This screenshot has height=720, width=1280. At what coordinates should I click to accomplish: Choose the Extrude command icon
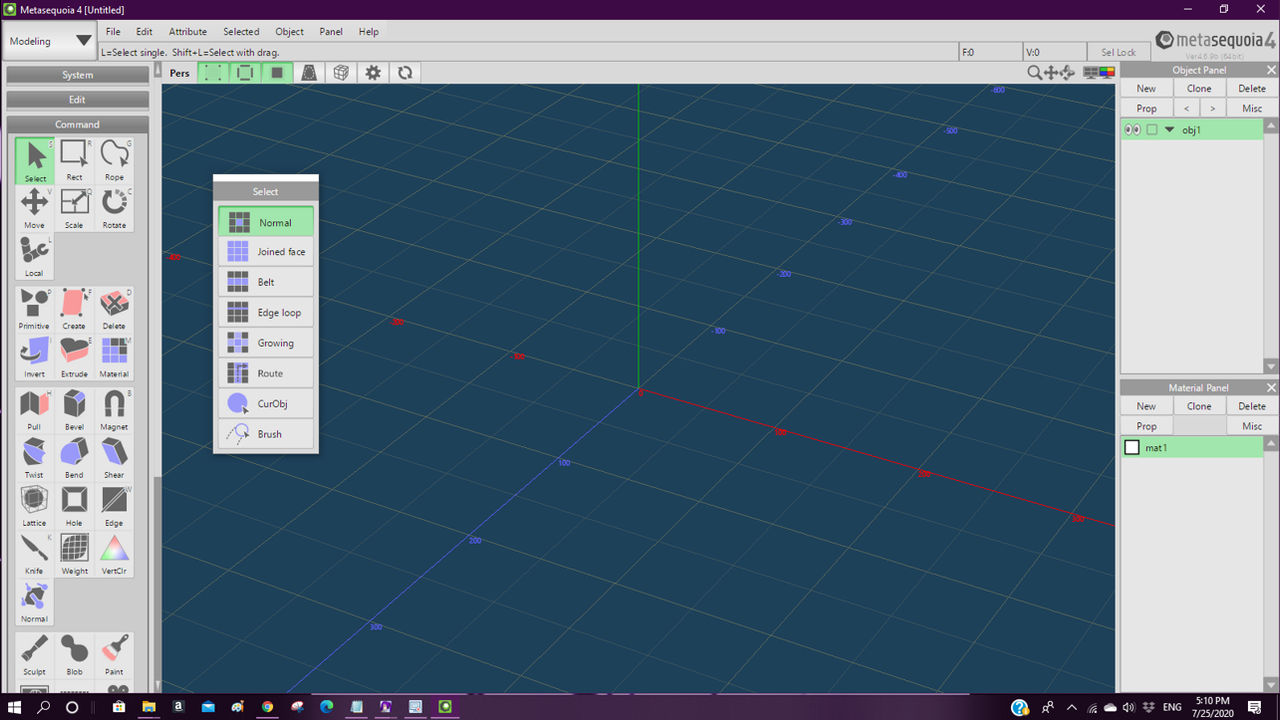[74, 351]
